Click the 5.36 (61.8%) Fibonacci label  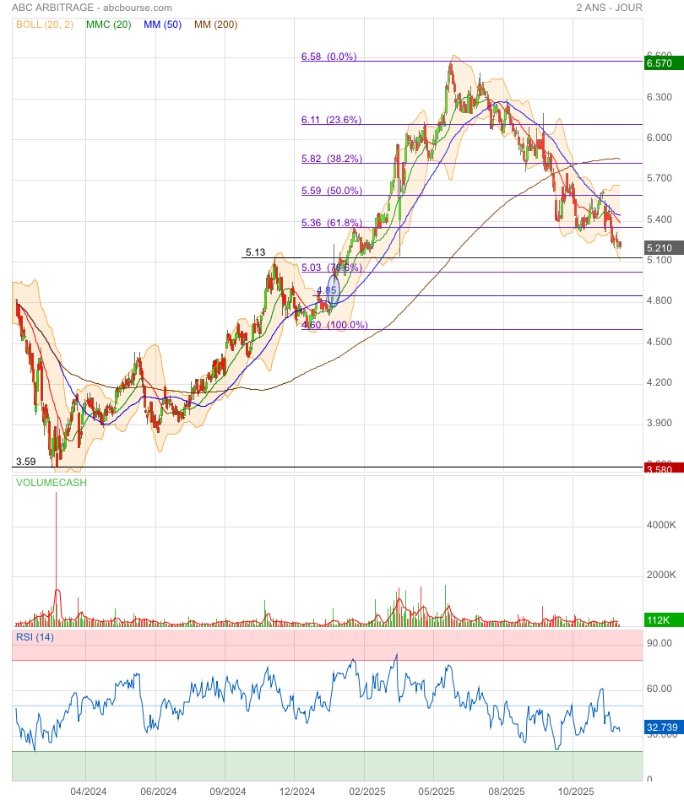332,223
